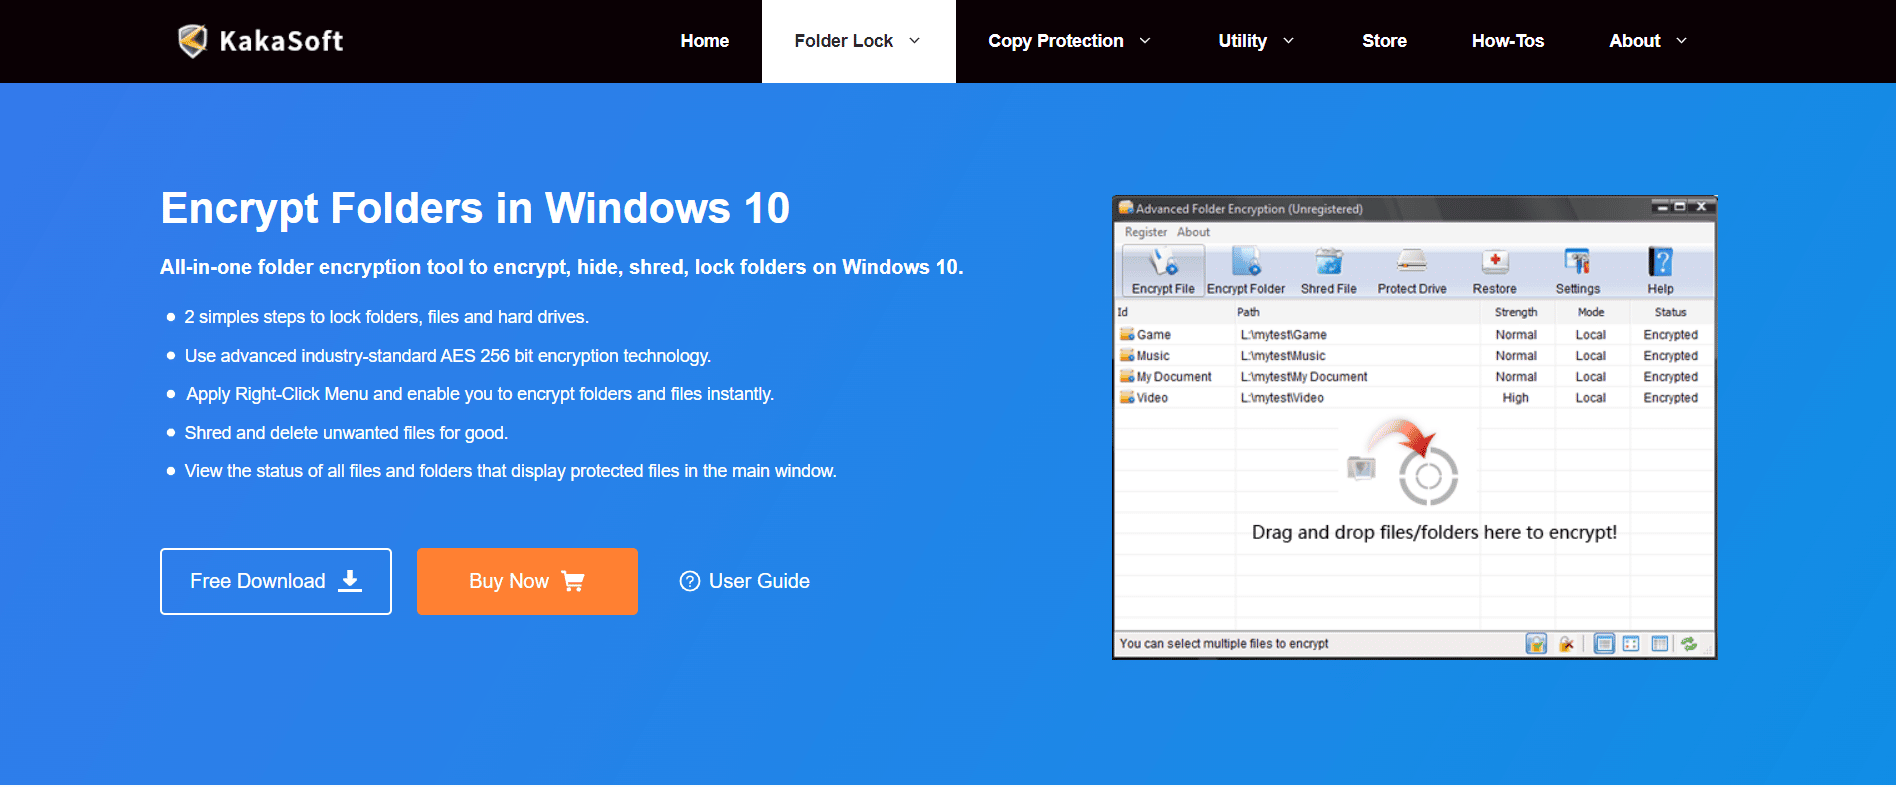The height and width of the screenshot is (787, 1896).
Task: Click the Buy Now button
Action: point(527,581)
